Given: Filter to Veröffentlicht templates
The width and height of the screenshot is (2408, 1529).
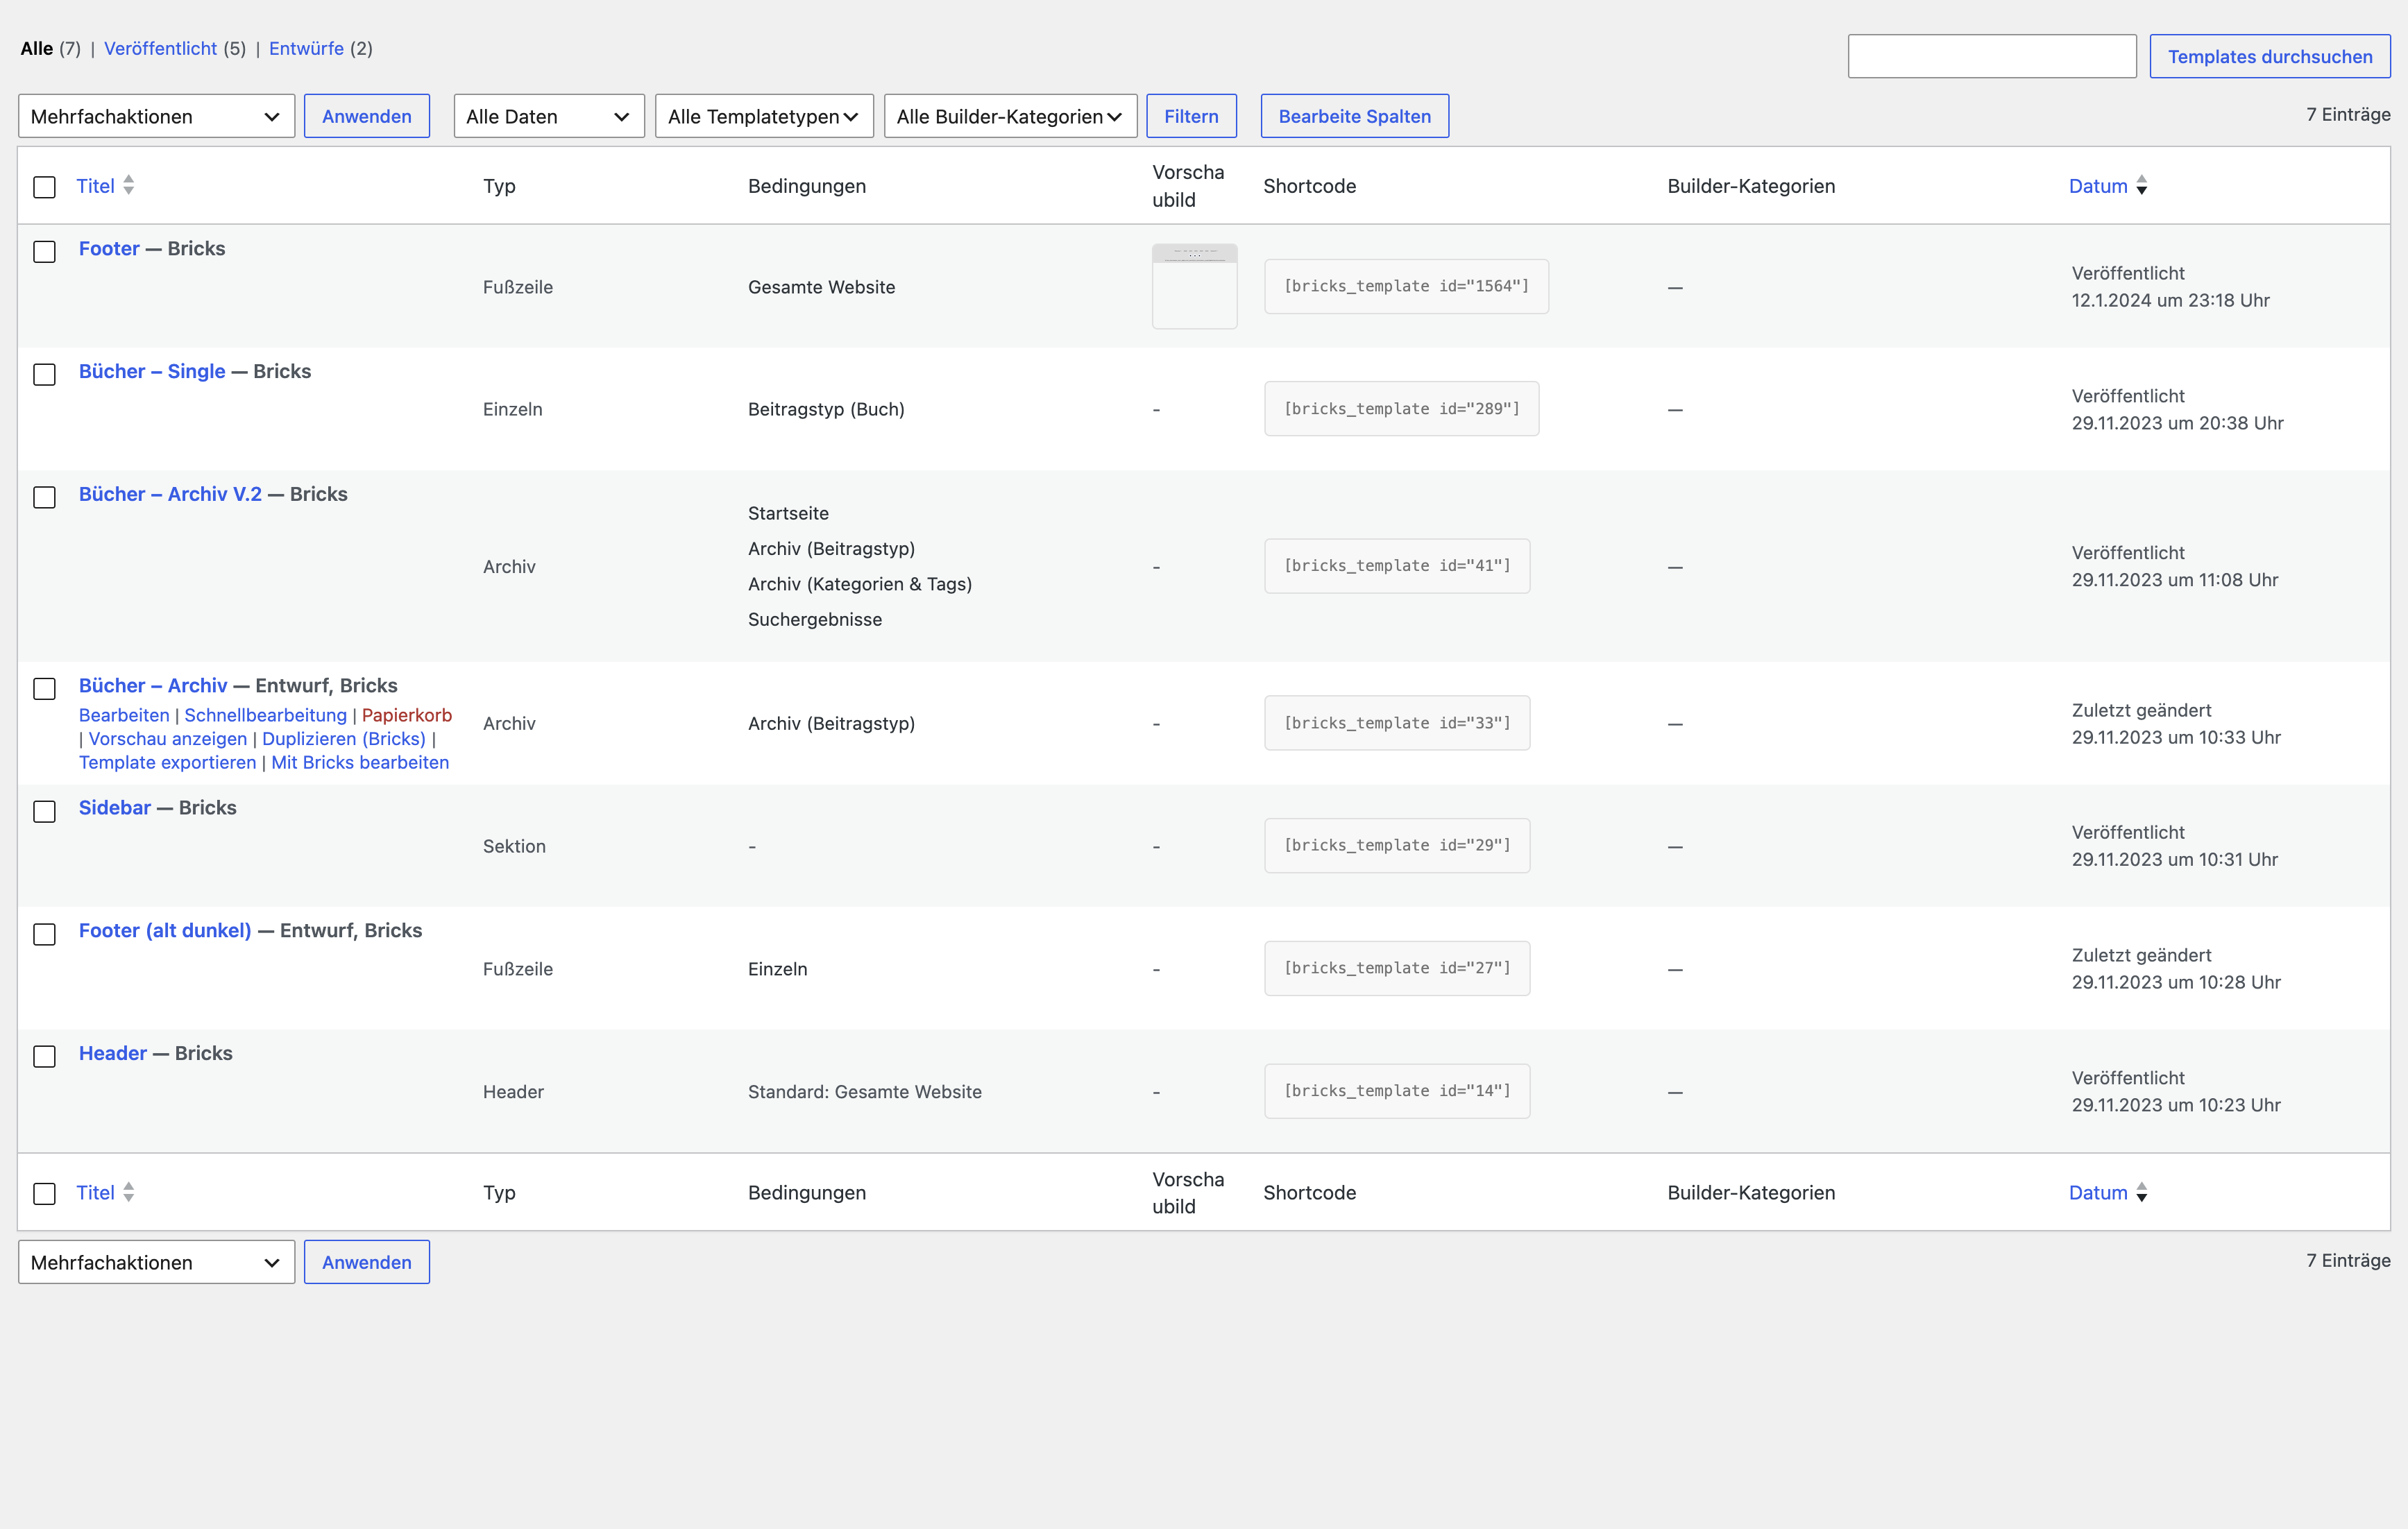Looking at the screenshot, I should pyautogui.click(x=160, y=48).
